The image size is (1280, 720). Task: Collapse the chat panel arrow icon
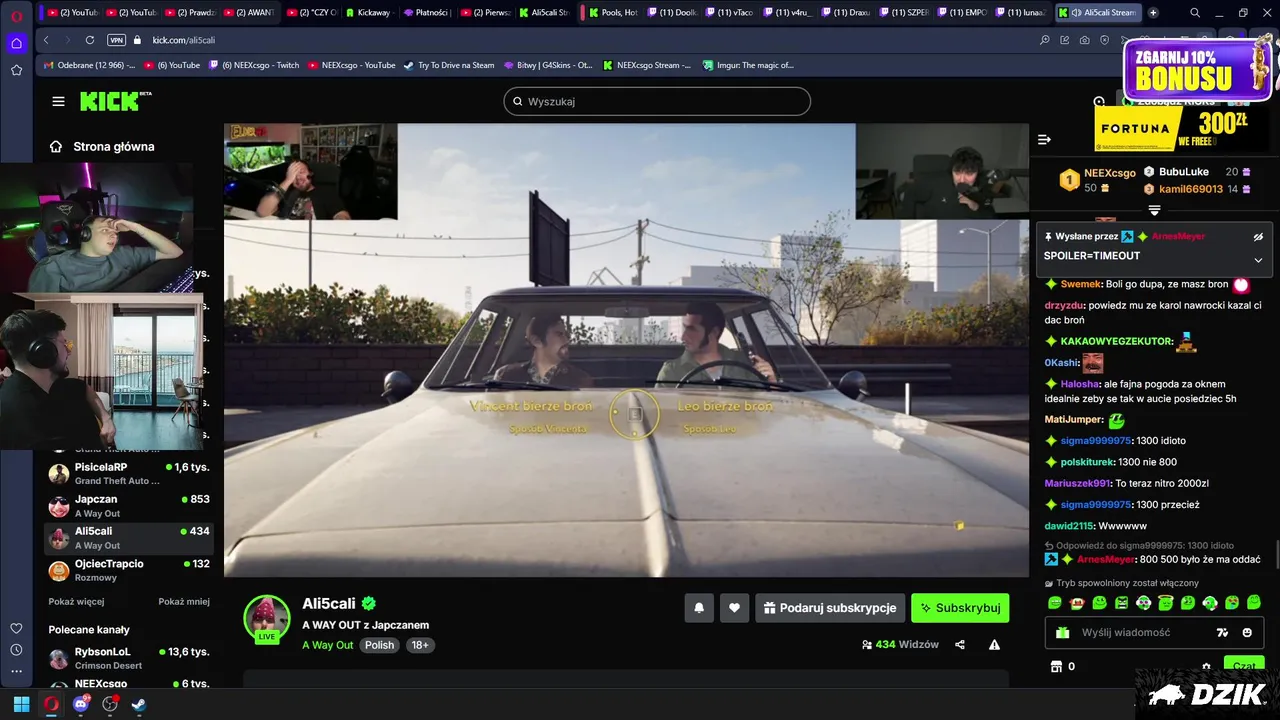(1044, 140)
